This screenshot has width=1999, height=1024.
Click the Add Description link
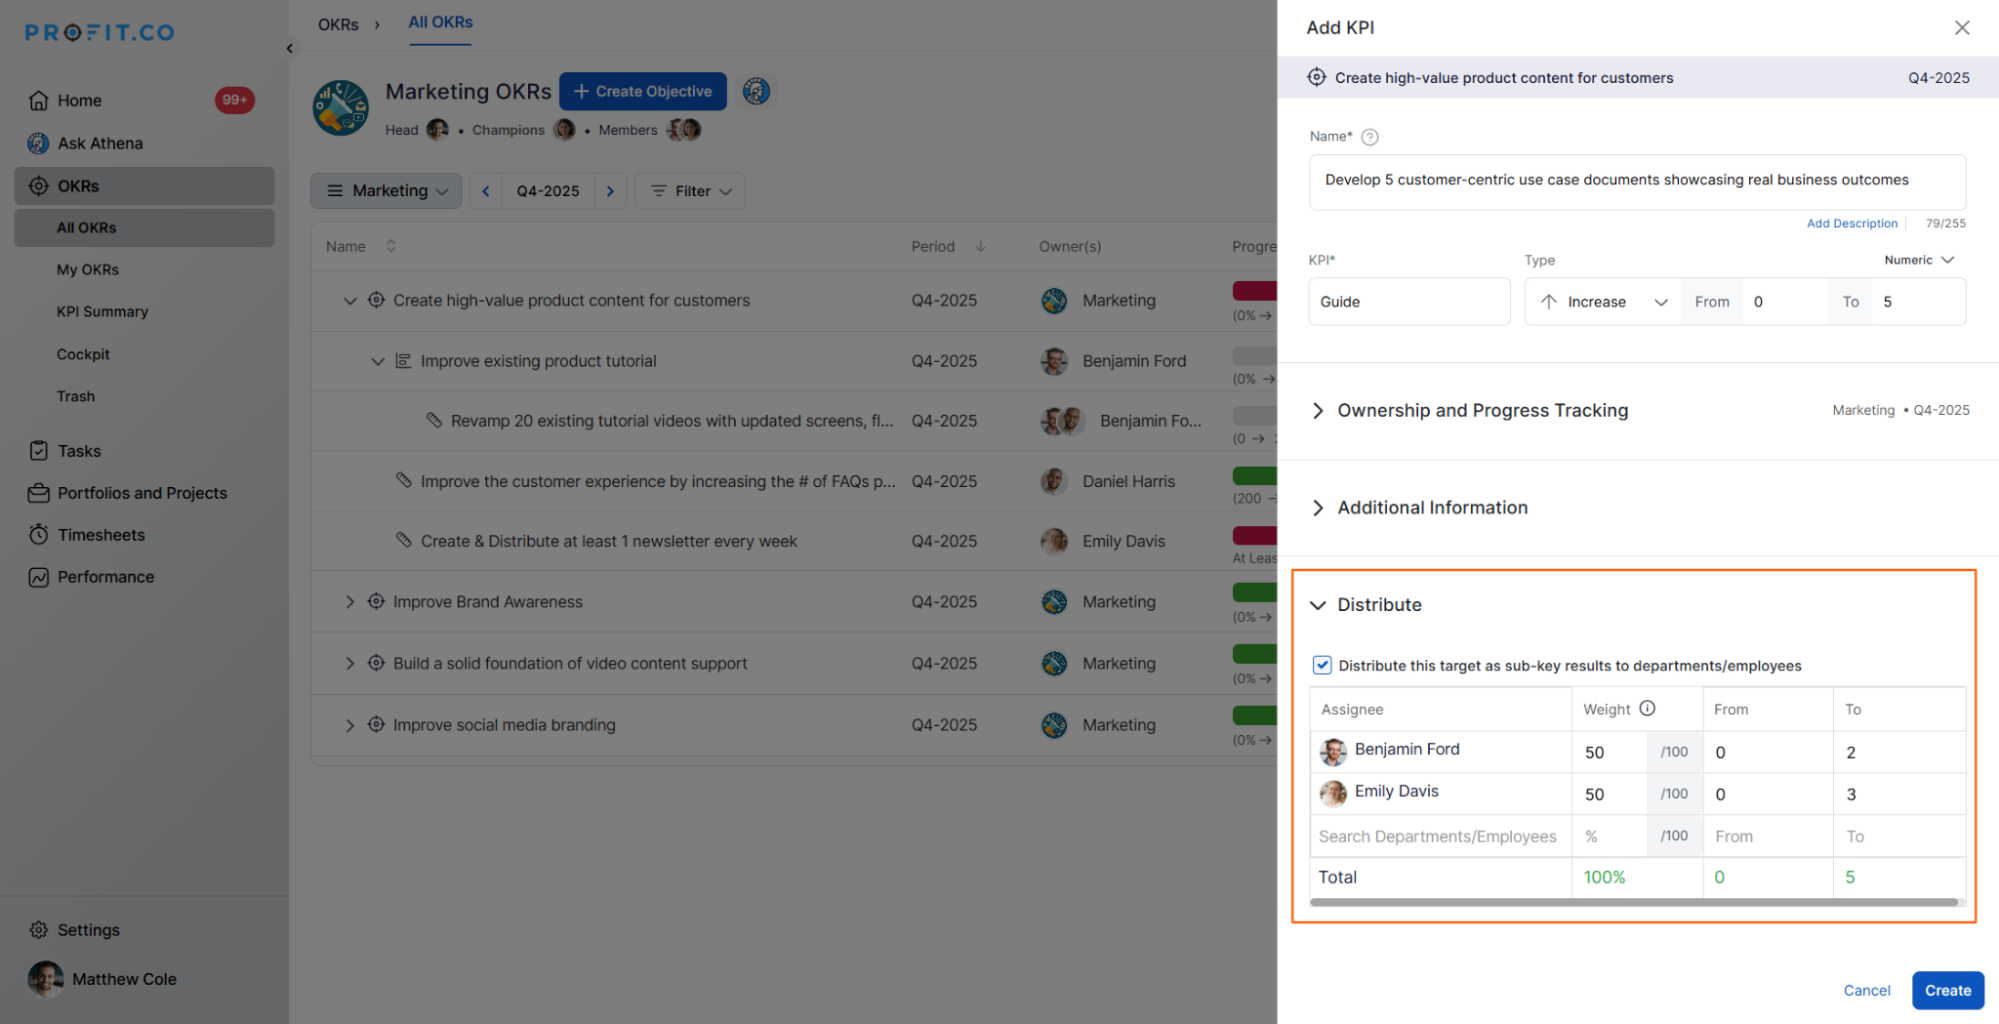(x=1851, y=223)
